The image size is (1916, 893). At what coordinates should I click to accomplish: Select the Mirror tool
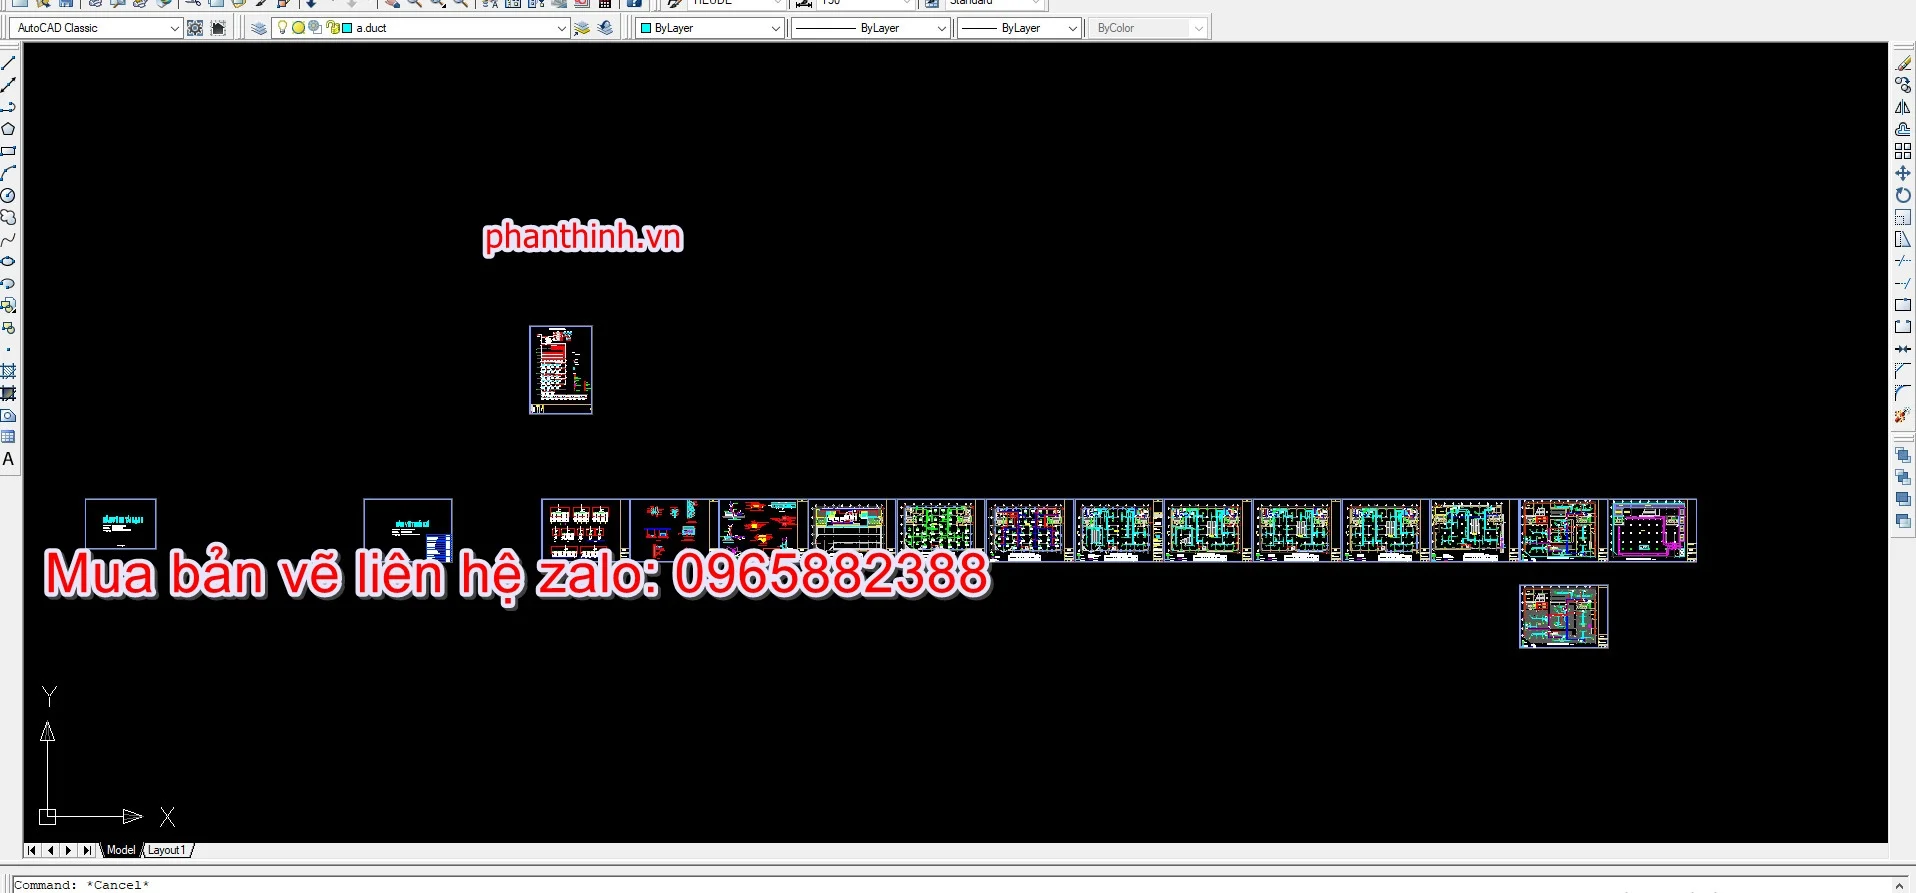click(x=1903, y=107)
